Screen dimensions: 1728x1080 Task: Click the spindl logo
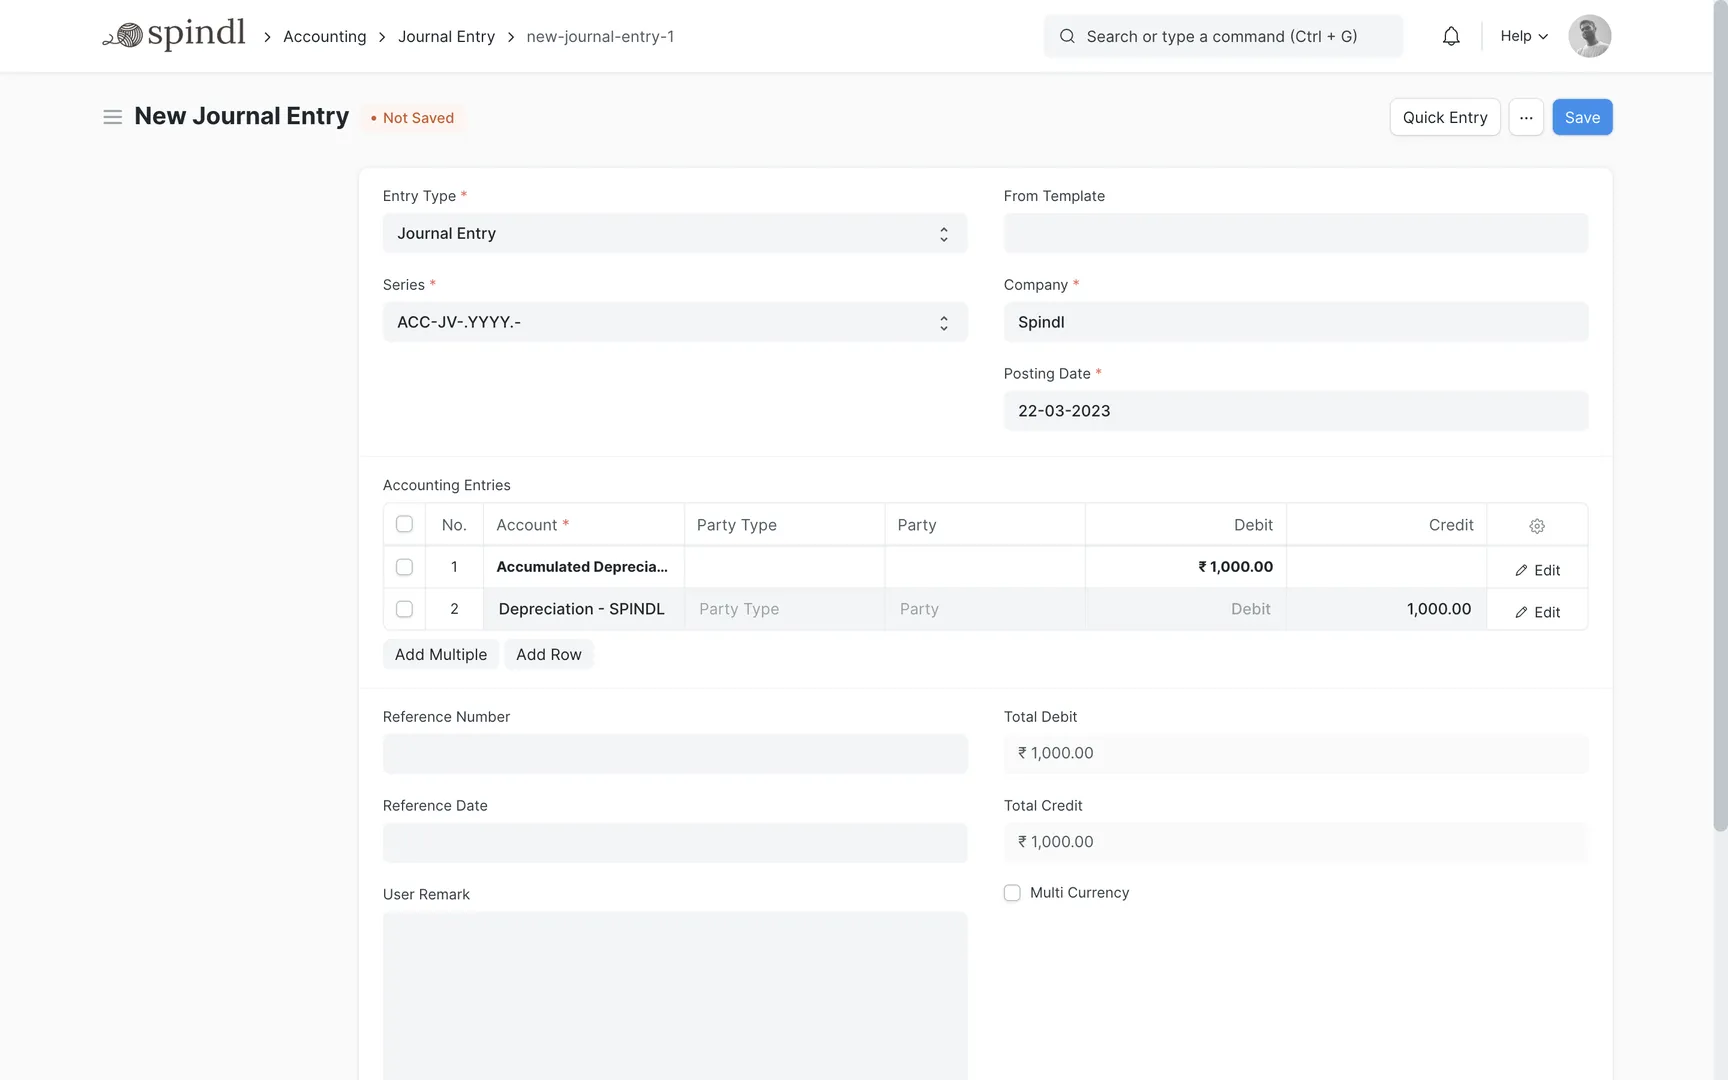pos(174,35)
